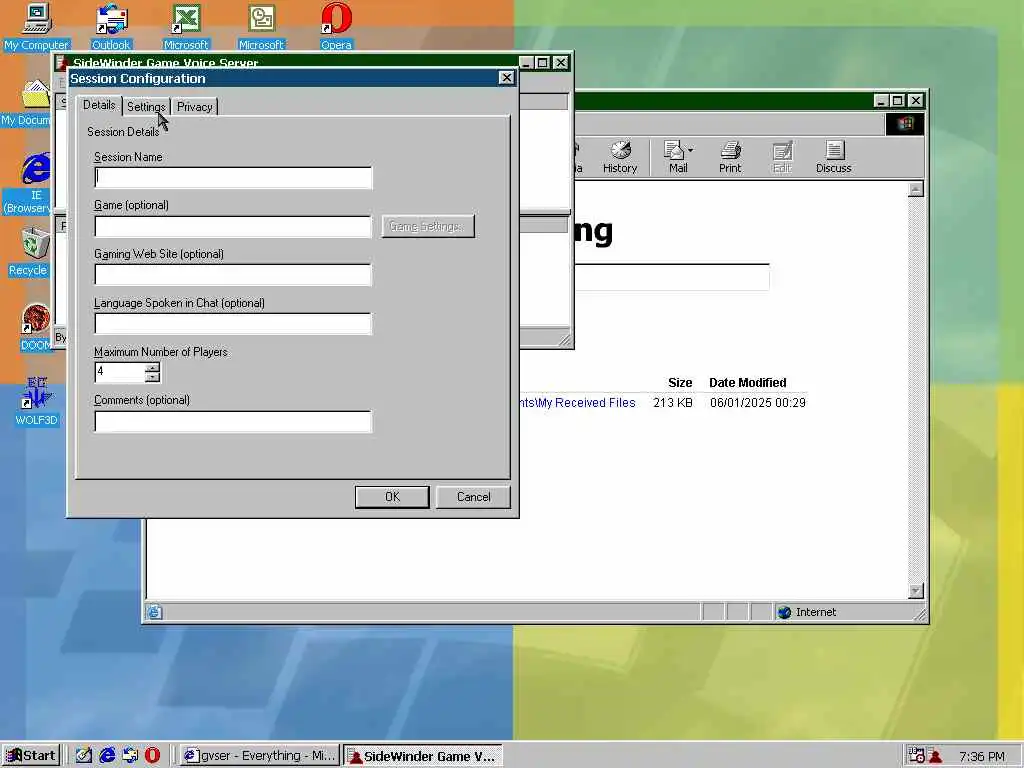Click the Size column header
The width and height of the screenshot is (1024, 768).
tap(680, 383)
